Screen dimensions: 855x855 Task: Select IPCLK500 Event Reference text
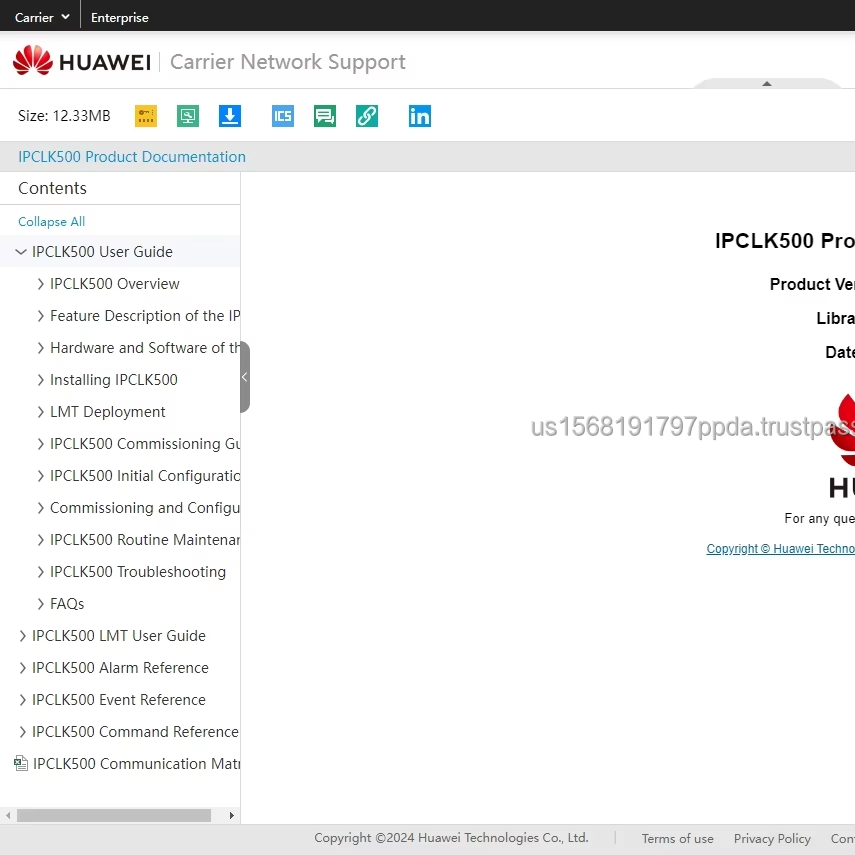[x=119, y=700]
